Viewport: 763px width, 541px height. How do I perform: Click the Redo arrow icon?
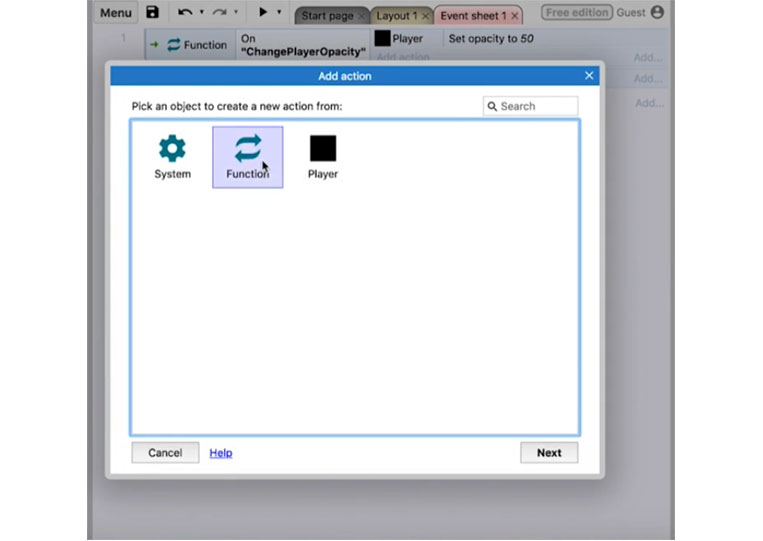point(219,12)
